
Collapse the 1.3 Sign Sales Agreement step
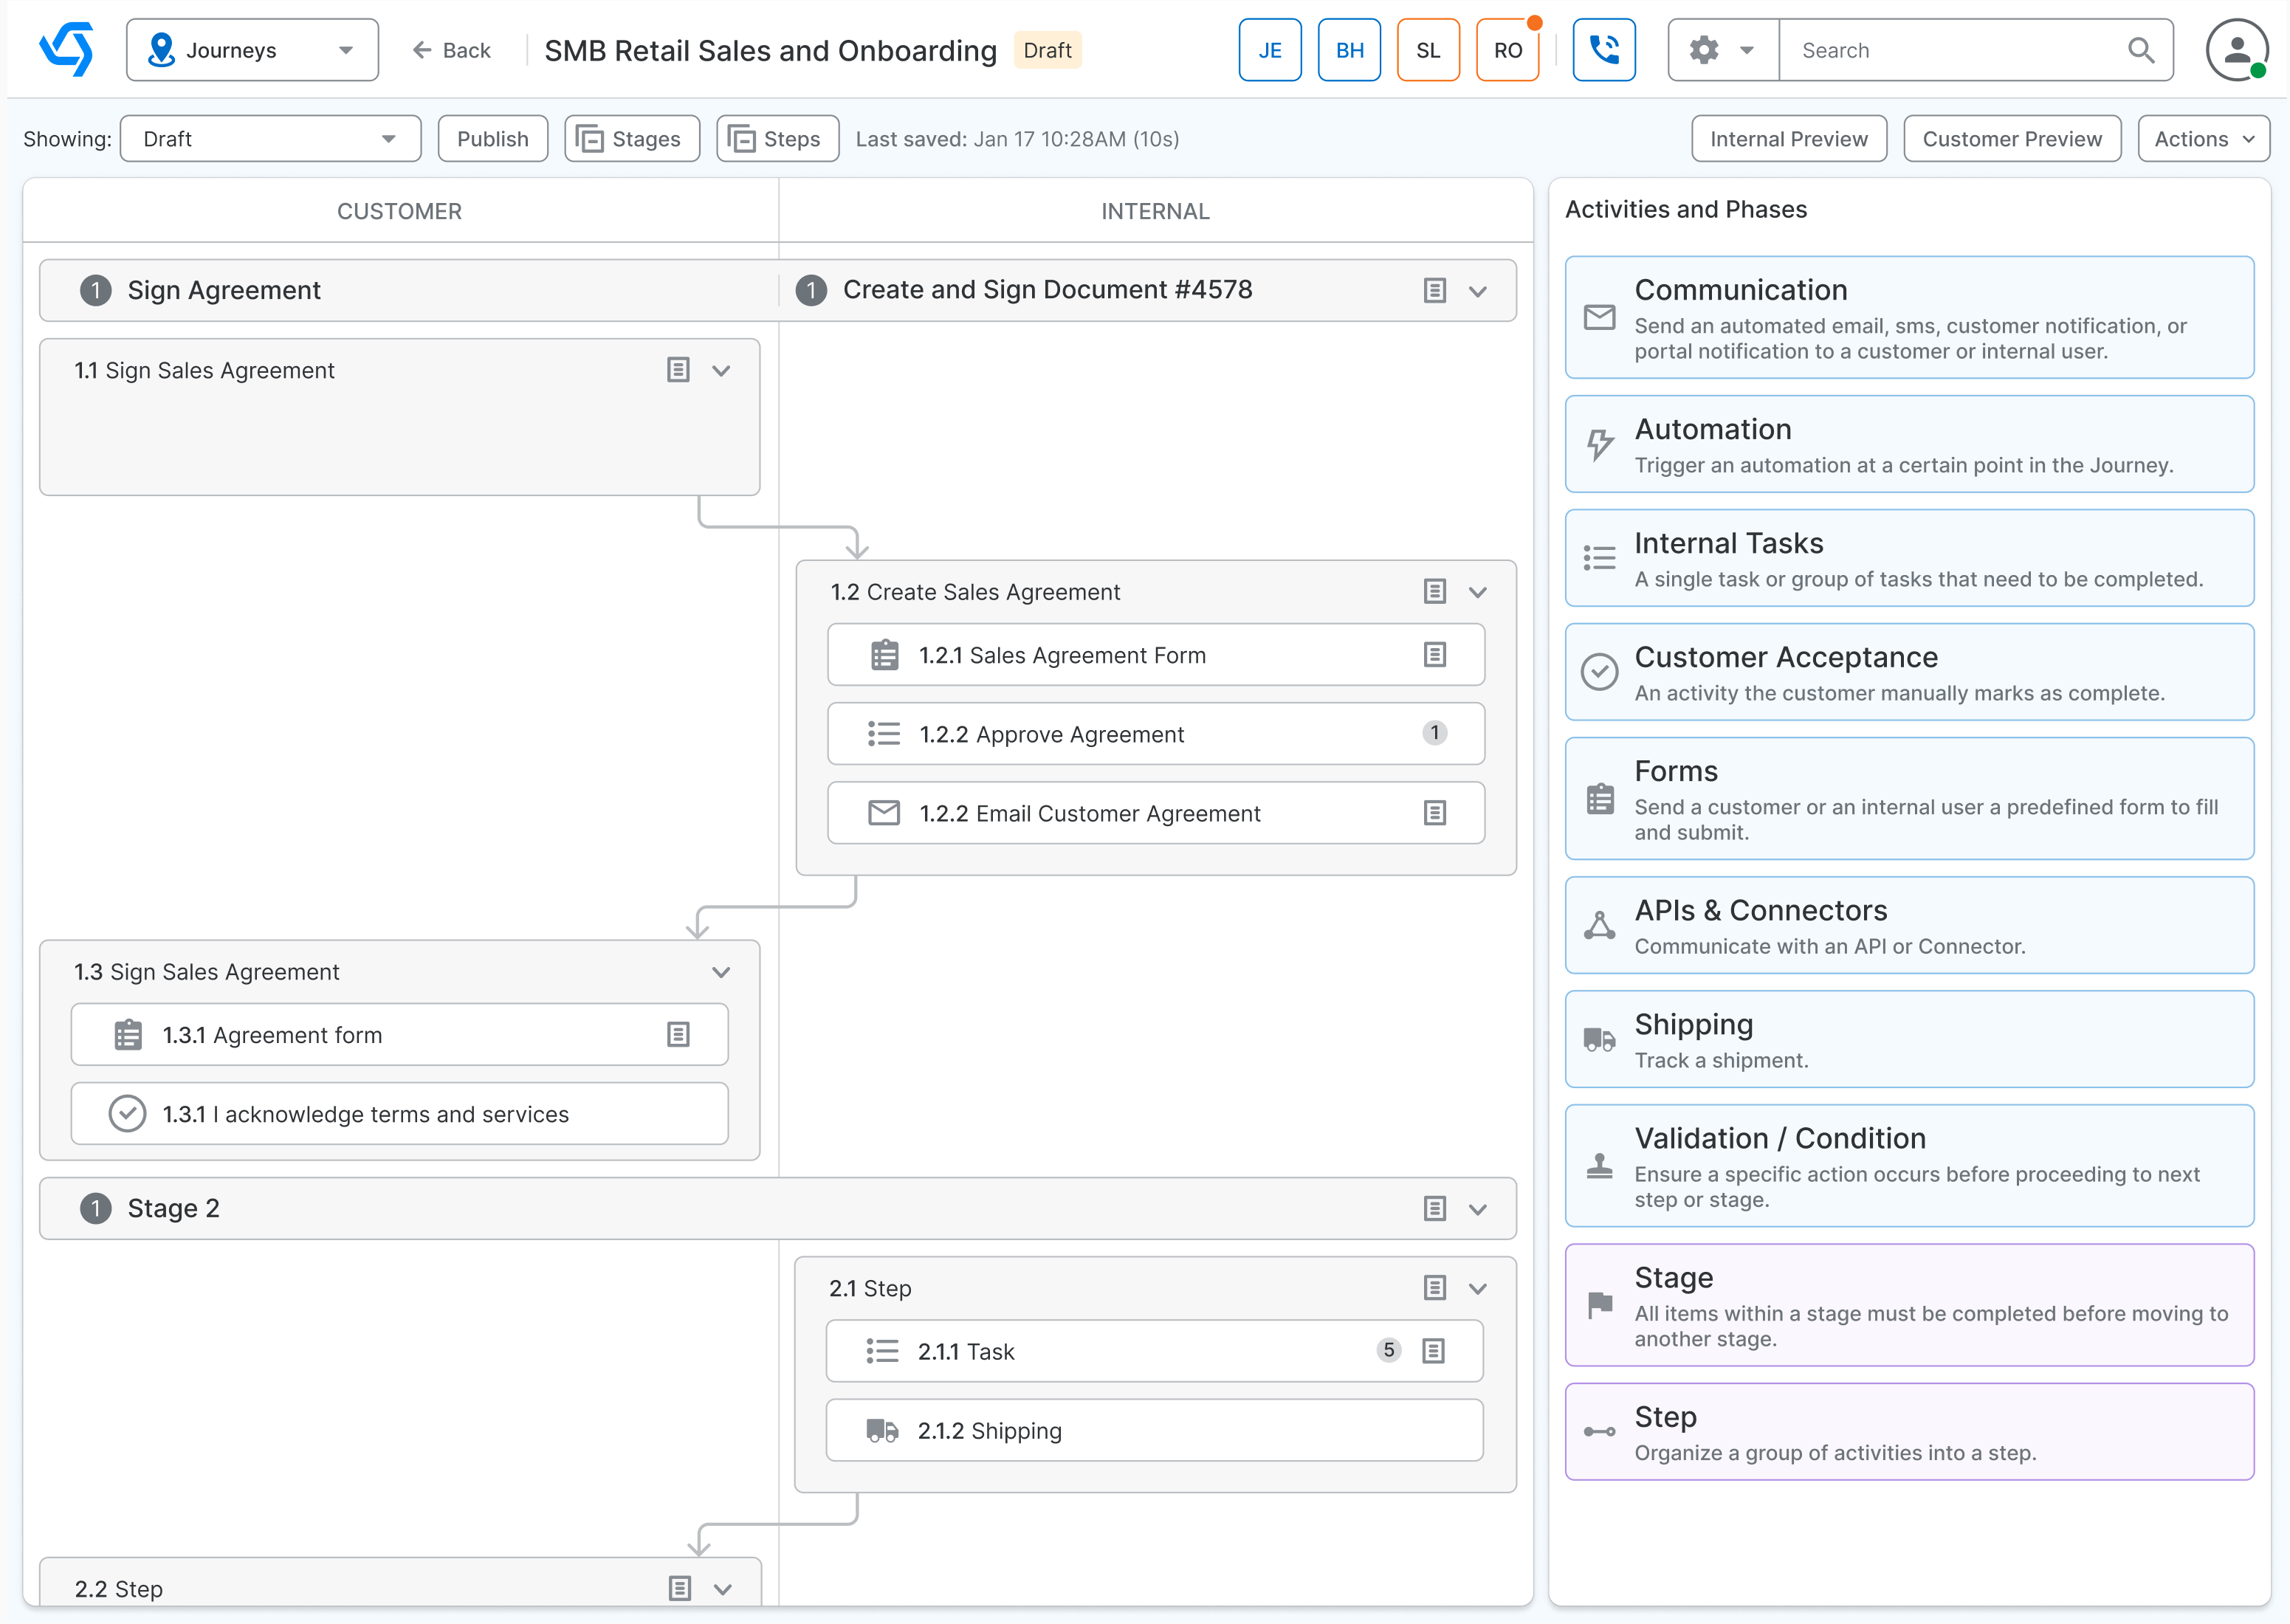[721, 971]
